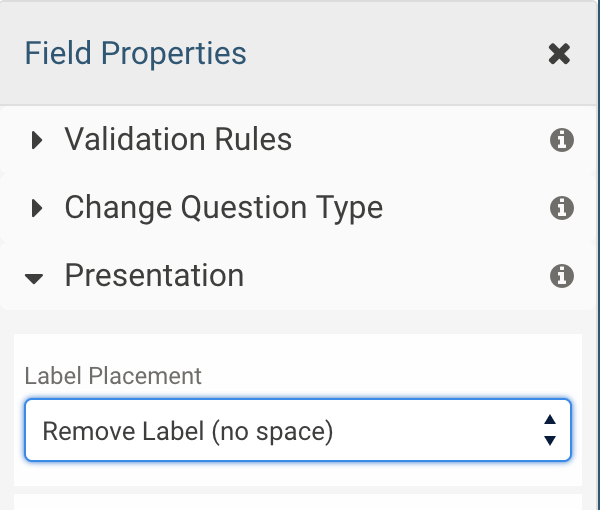This screenshot has width=600, height=510.
Task: Click the Label Placement up-down arrows
Action: click(x=550, y=430)
